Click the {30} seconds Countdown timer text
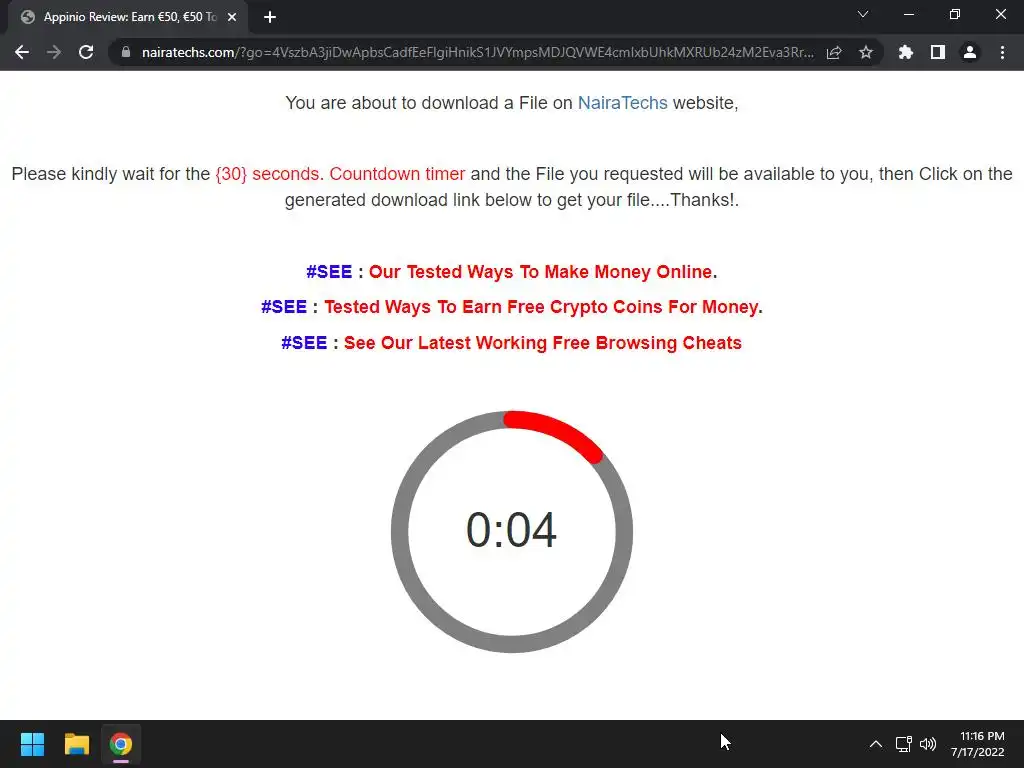The image size is (1024, 768). click(x=340, y=174)
